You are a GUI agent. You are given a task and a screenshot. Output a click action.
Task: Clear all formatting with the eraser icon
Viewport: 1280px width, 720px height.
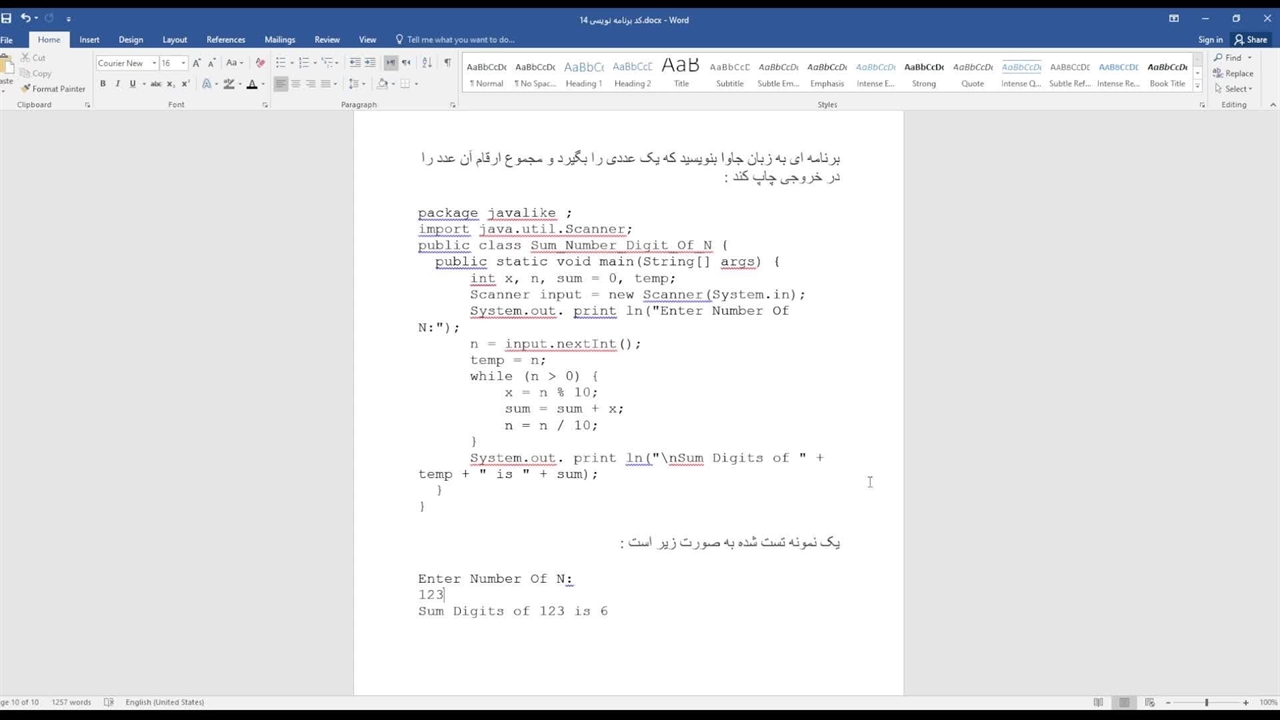[x=261, y=63]
